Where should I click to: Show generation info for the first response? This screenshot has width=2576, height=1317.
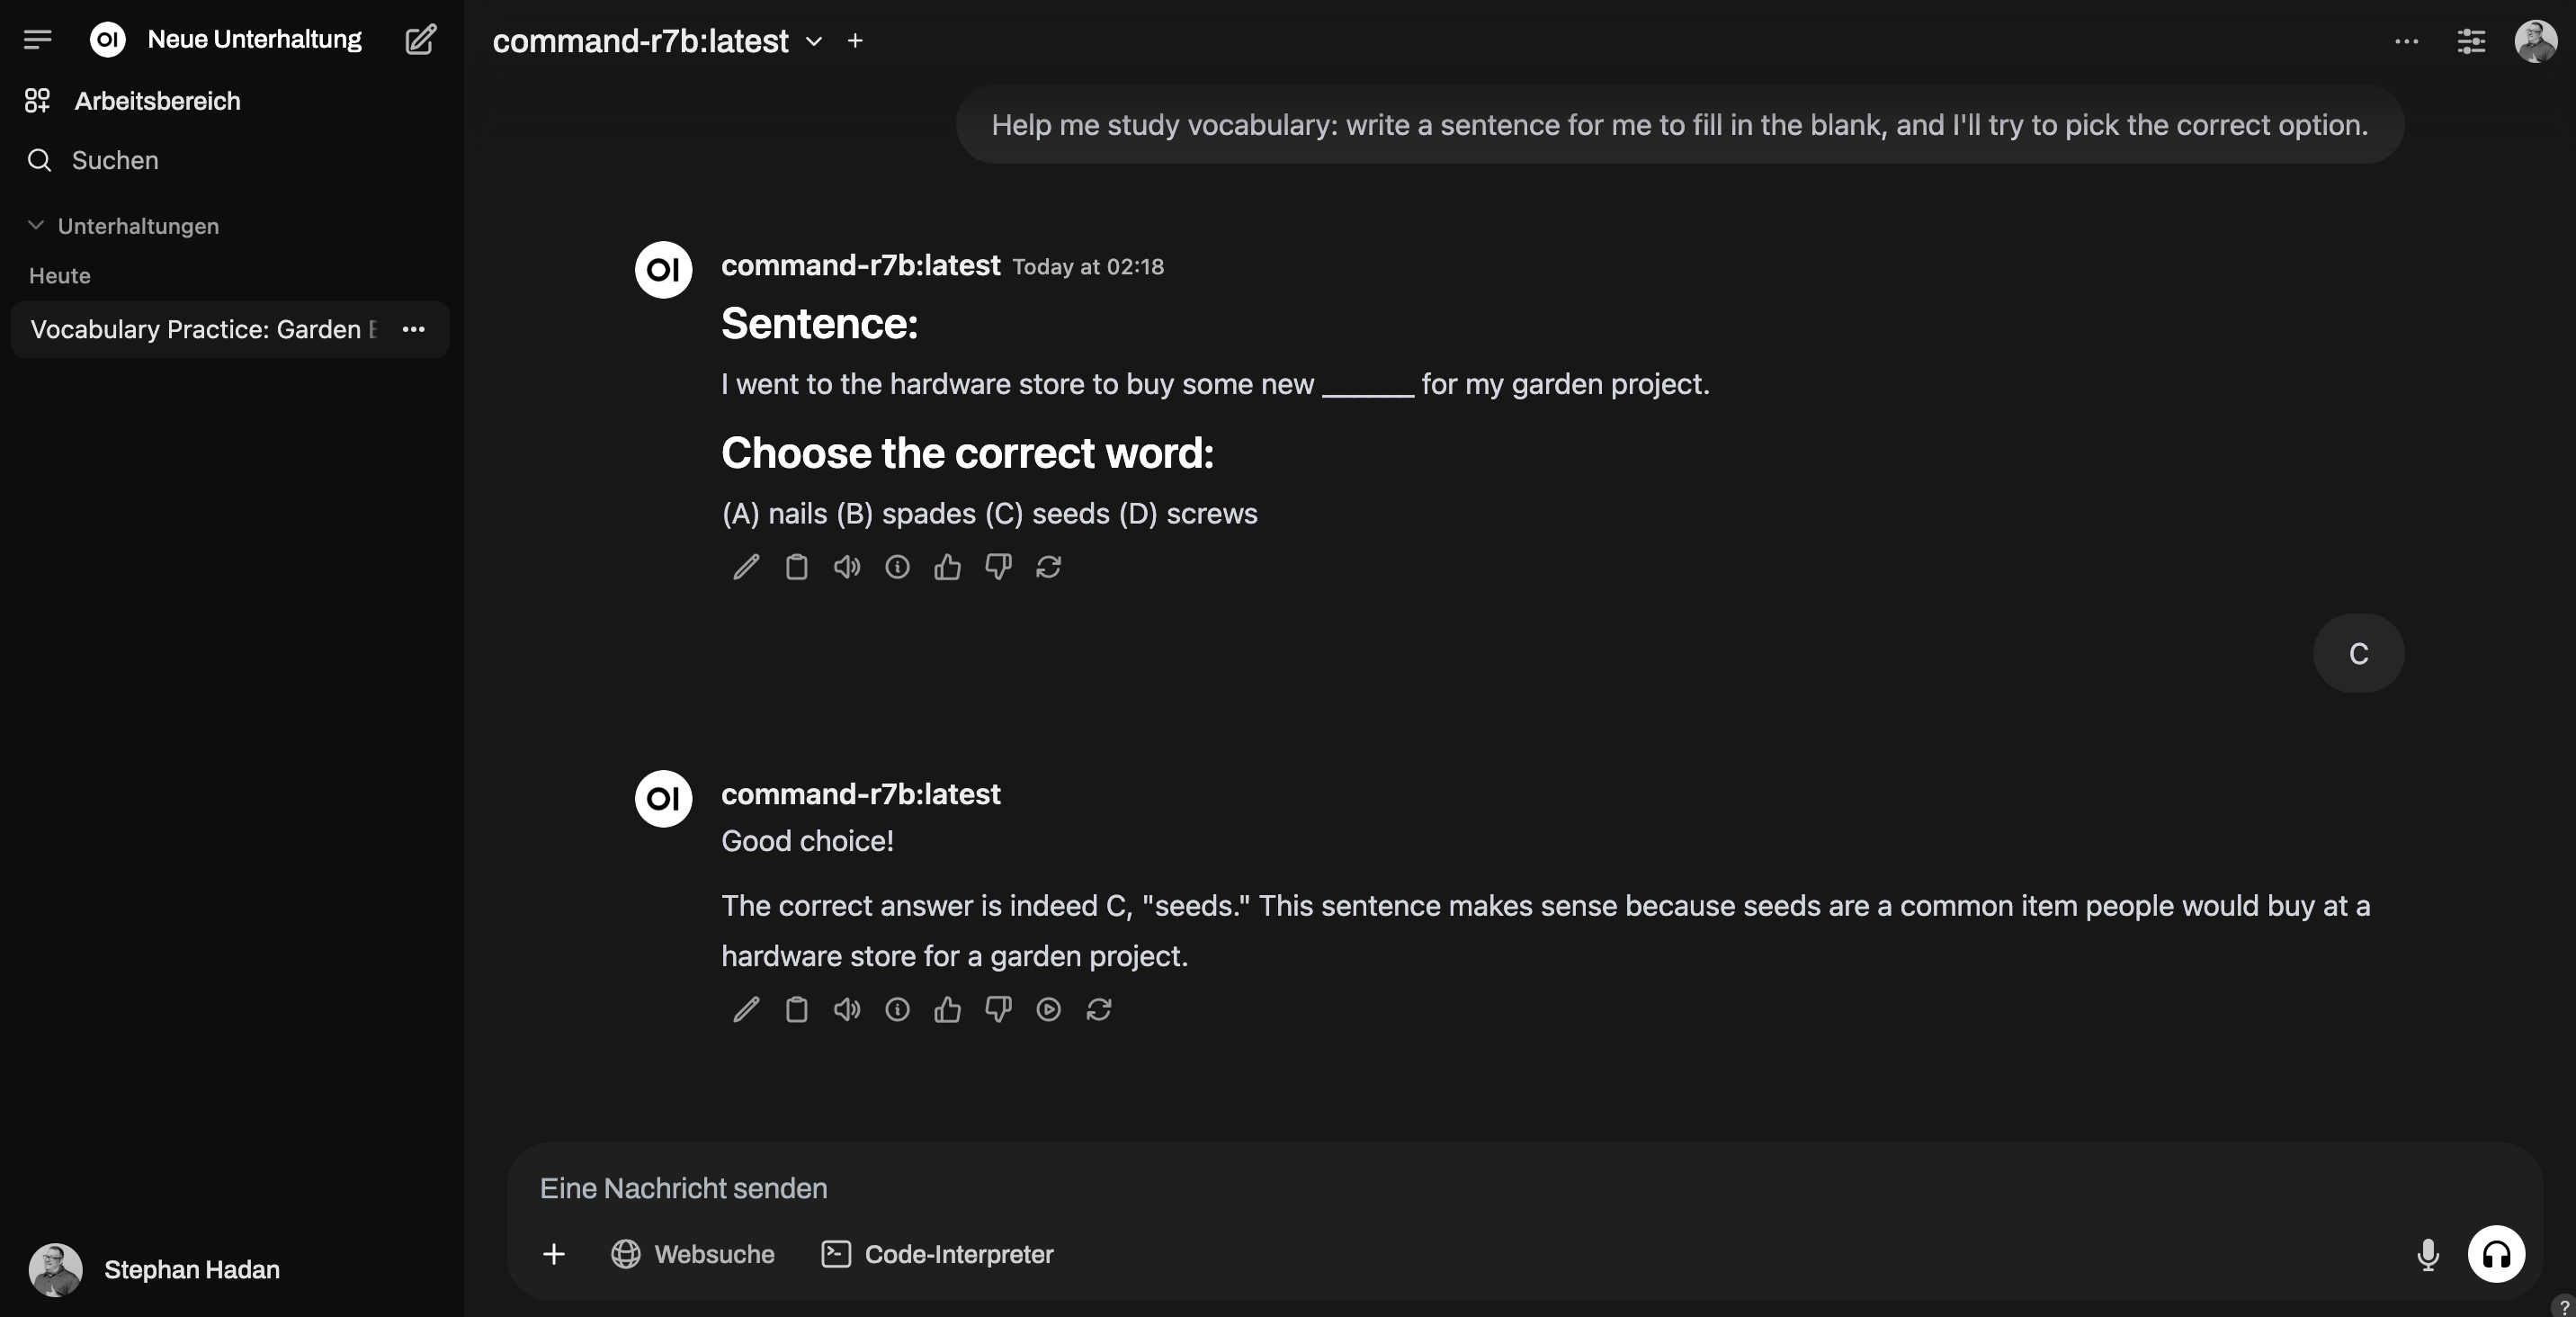tap(897, 567)
